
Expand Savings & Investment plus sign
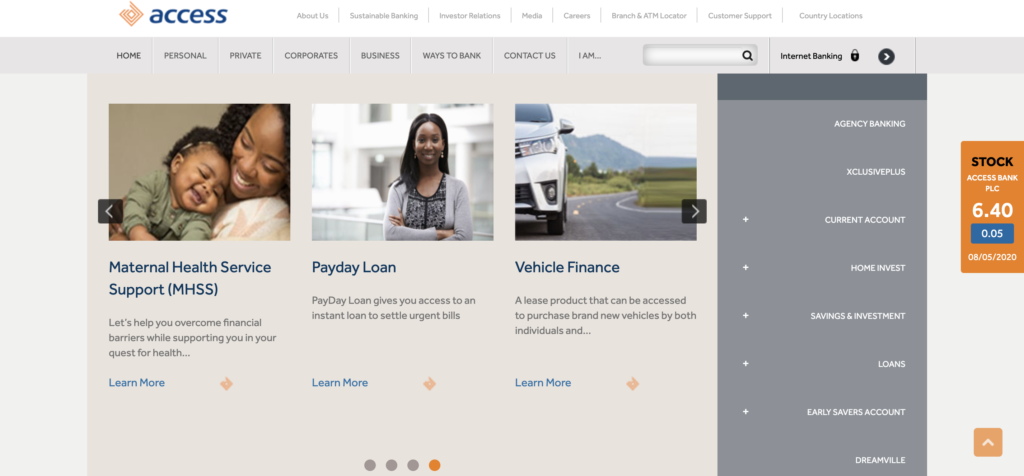click(x=745, y=315)
